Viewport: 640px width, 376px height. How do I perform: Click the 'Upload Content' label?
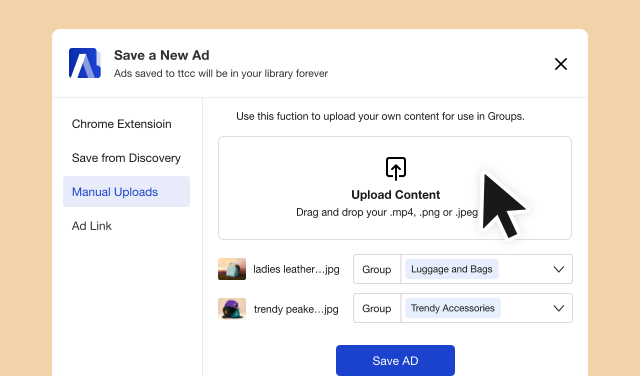(396, 195)
